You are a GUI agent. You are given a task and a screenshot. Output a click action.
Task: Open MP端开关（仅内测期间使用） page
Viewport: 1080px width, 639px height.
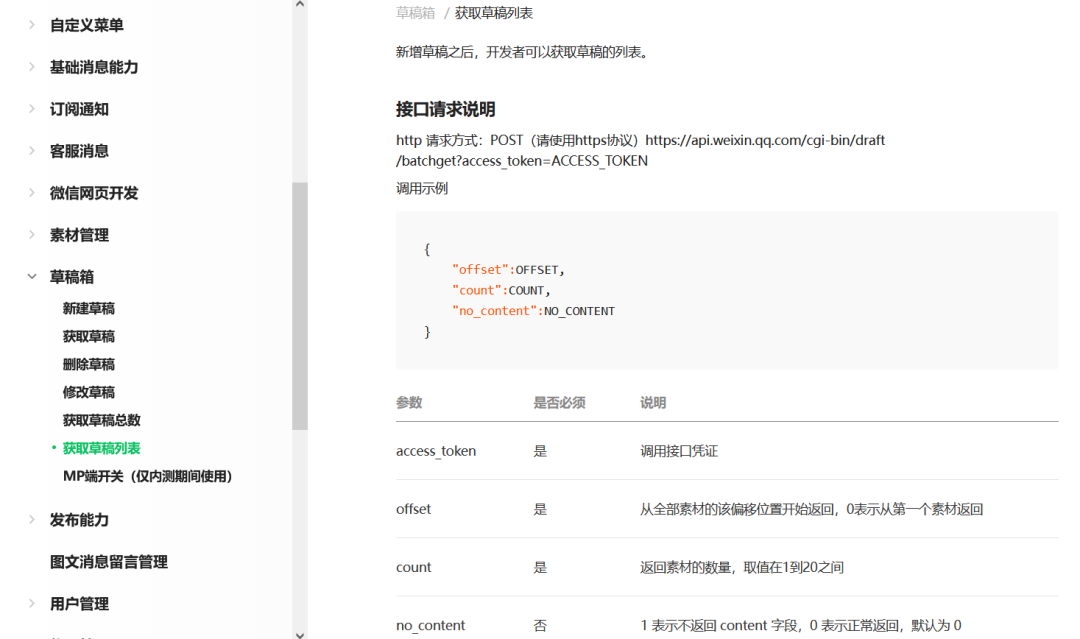coord(147,476)
